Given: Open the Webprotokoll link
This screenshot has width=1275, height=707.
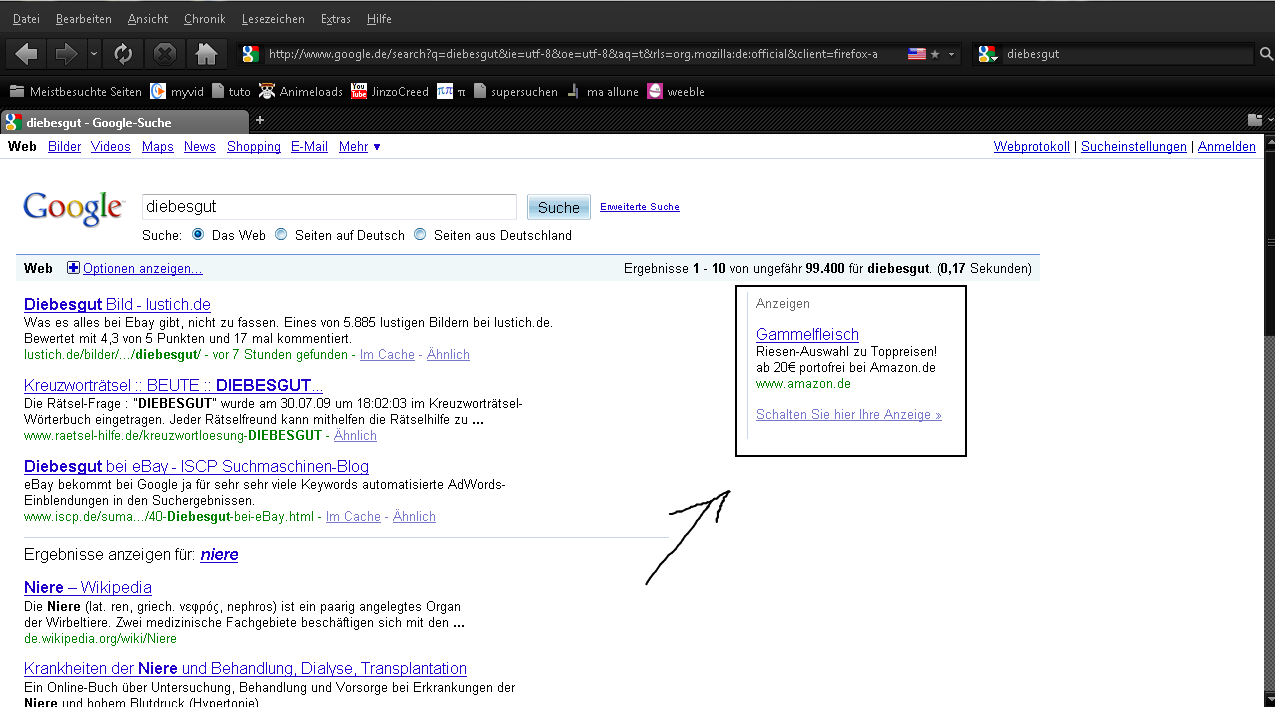Looking at the screenshot, I should click(x=1032, y=146).
